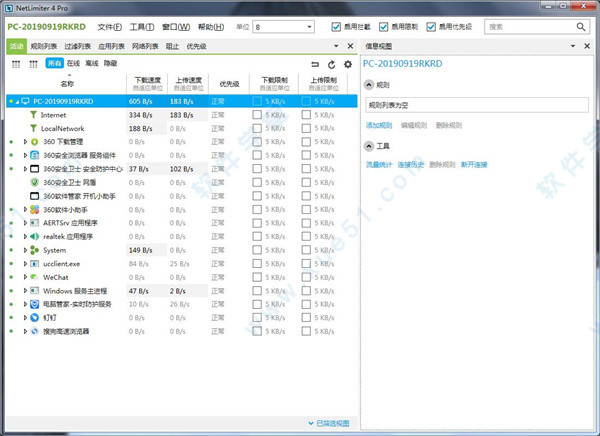Click the colorful 360软件小助手 icon

pos(34,209)
